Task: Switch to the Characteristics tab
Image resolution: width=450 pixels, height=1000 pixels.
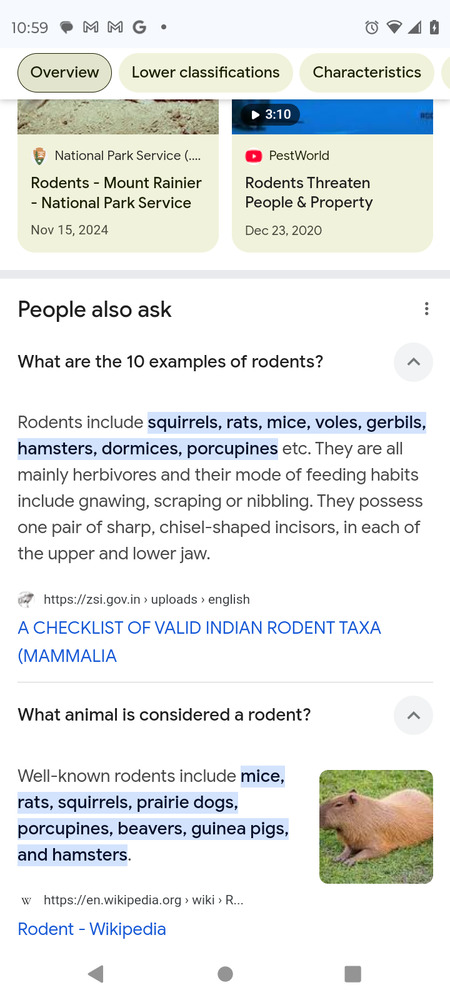Action: pos(367,73)
